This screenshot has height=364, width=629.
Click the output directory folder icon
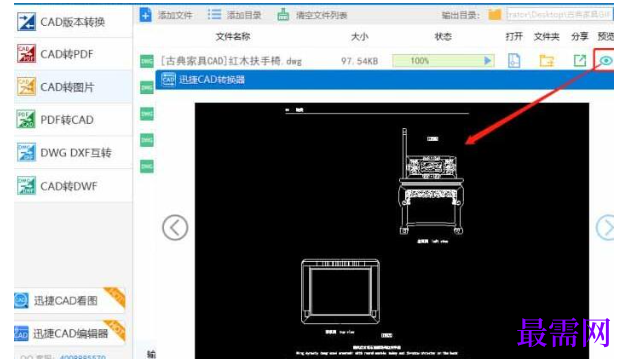click(495, 15)
